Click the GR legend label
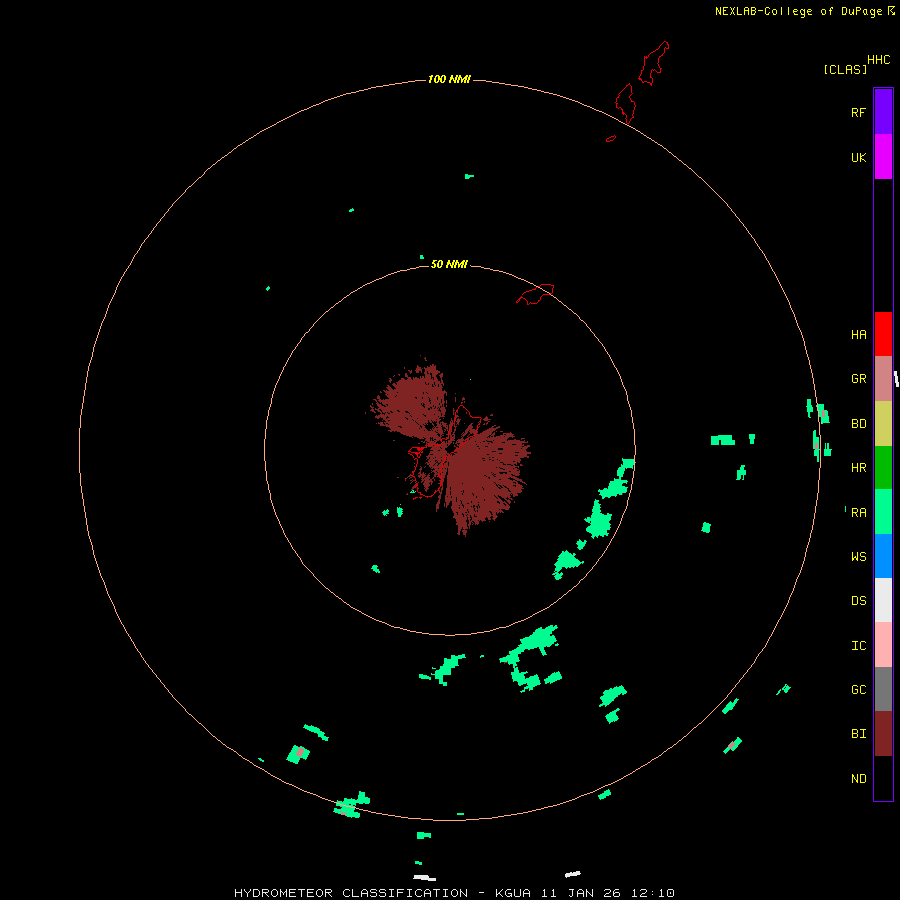 click(x=858, y=379)
